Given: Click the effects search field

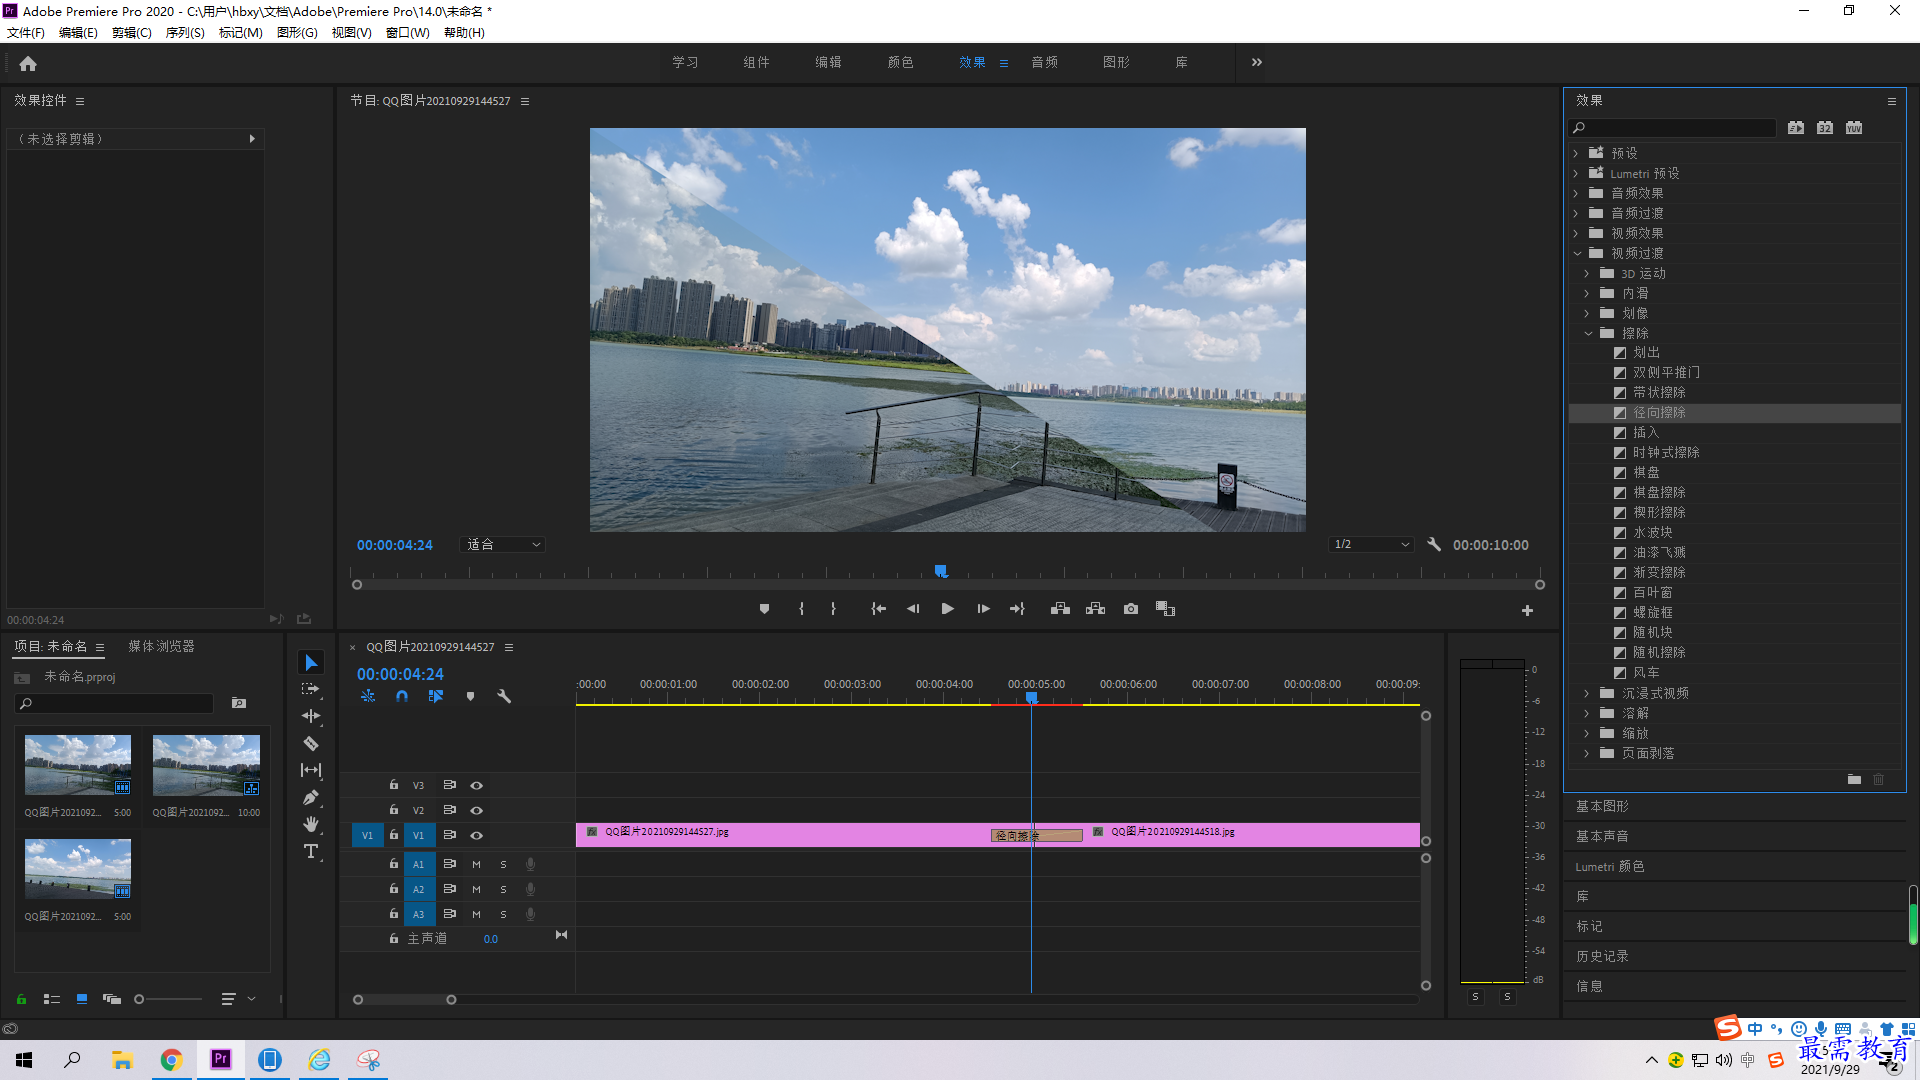Looking at the screenshot, I should pos(1672,128).
